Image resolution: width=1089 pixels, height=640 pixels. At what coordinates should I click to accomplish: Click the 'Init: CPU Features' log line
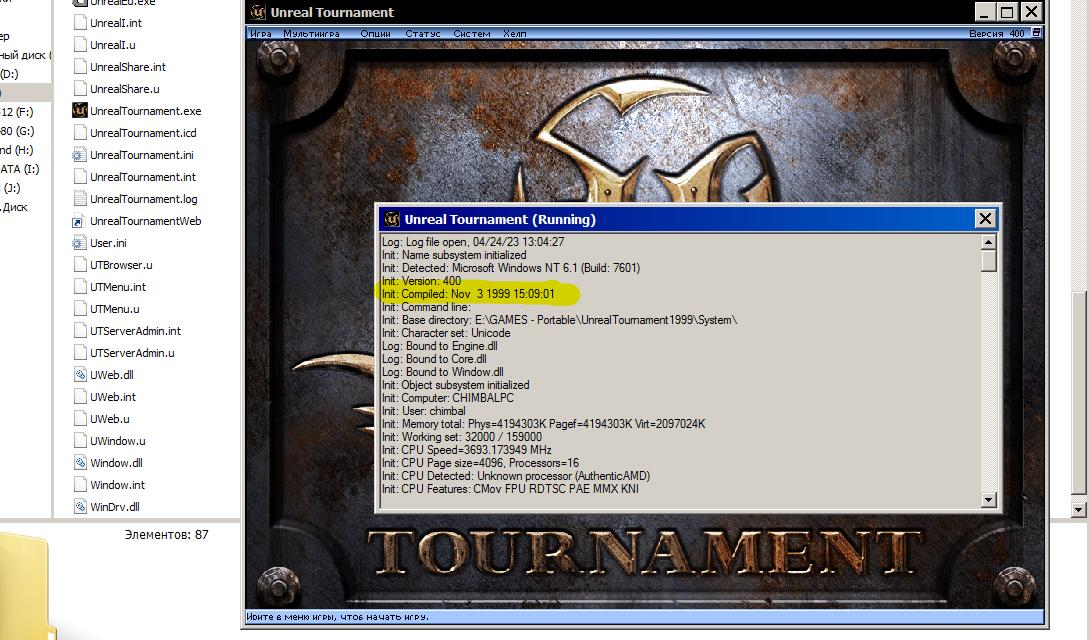[510, 489]
